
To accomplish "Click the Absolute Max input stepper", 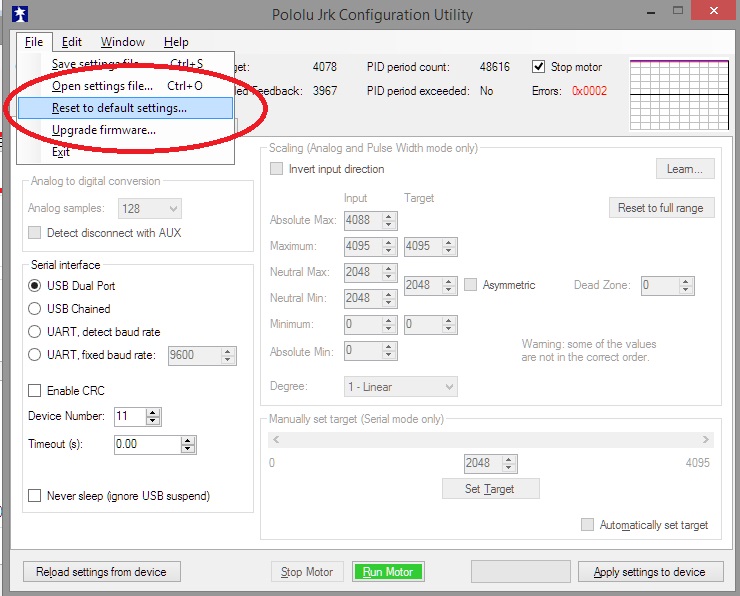I will click(388, 220).
